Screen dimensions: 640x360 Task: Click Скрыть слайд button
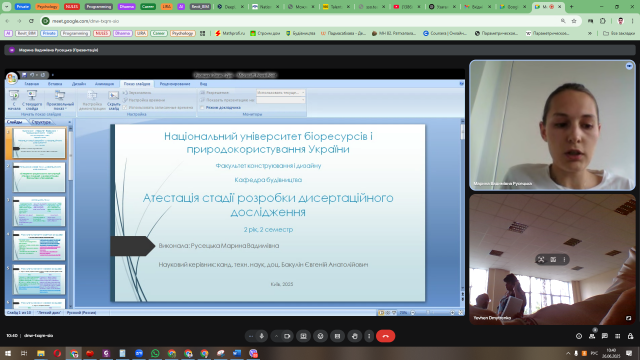(113, 100)
